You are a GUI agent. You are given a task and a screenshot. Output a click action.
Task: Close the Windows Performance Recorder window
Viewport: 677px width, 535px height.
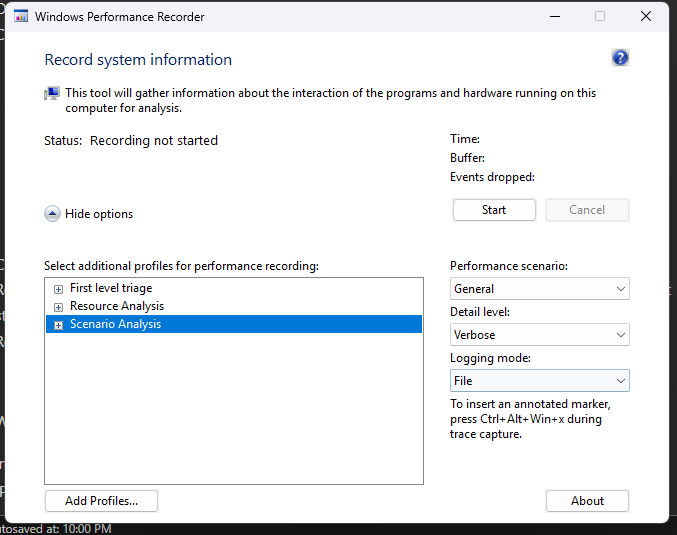[x=646, y=16]
